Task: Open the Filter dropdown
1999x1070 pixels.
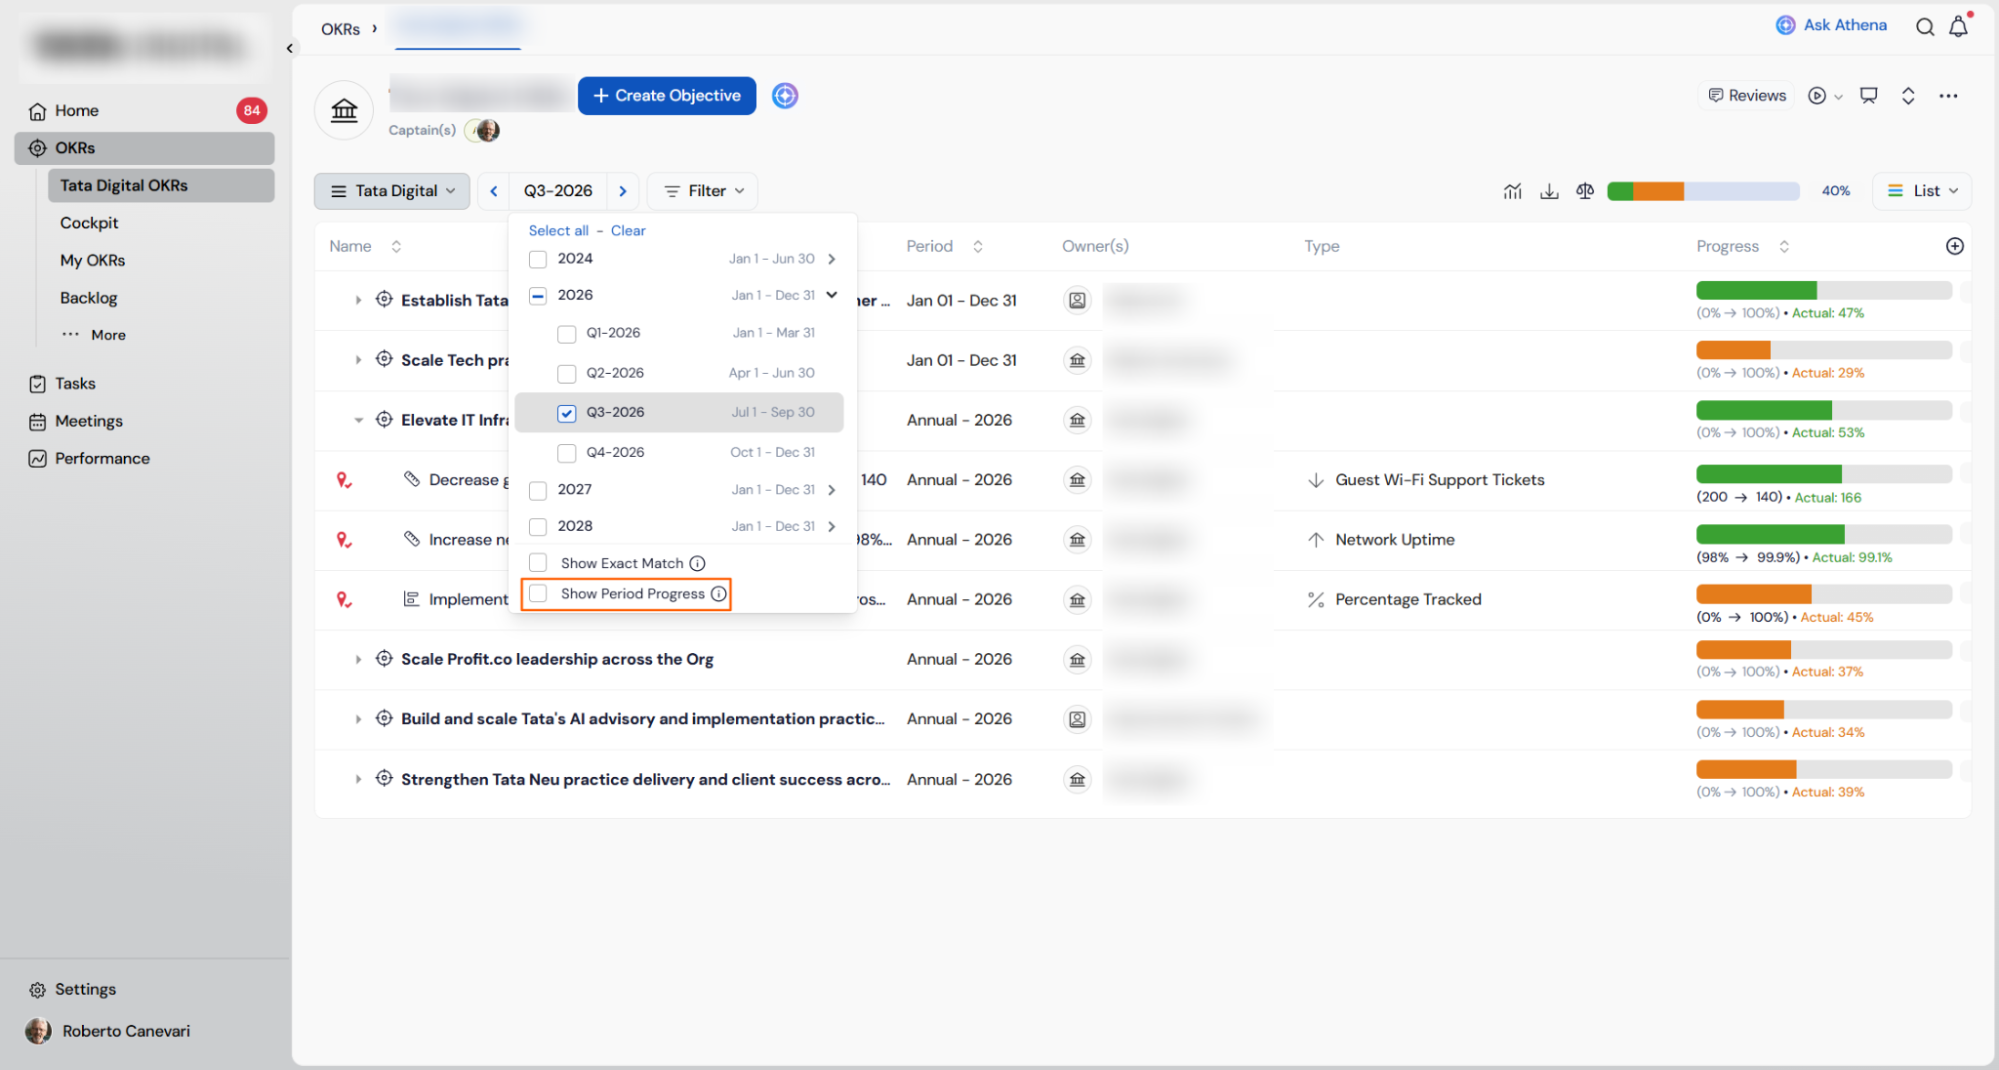Action: 703,191
